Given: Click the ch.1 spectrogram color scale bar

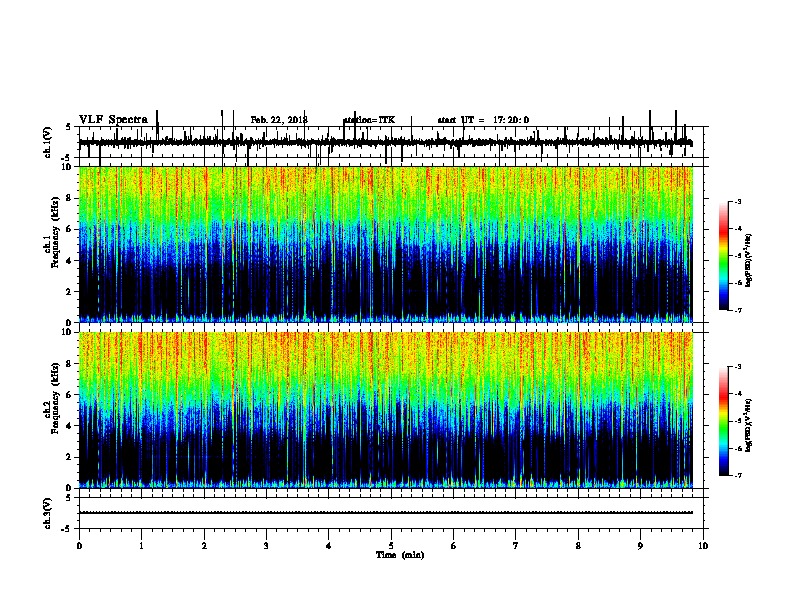Looking at the screenshot, I should (724, 256).
